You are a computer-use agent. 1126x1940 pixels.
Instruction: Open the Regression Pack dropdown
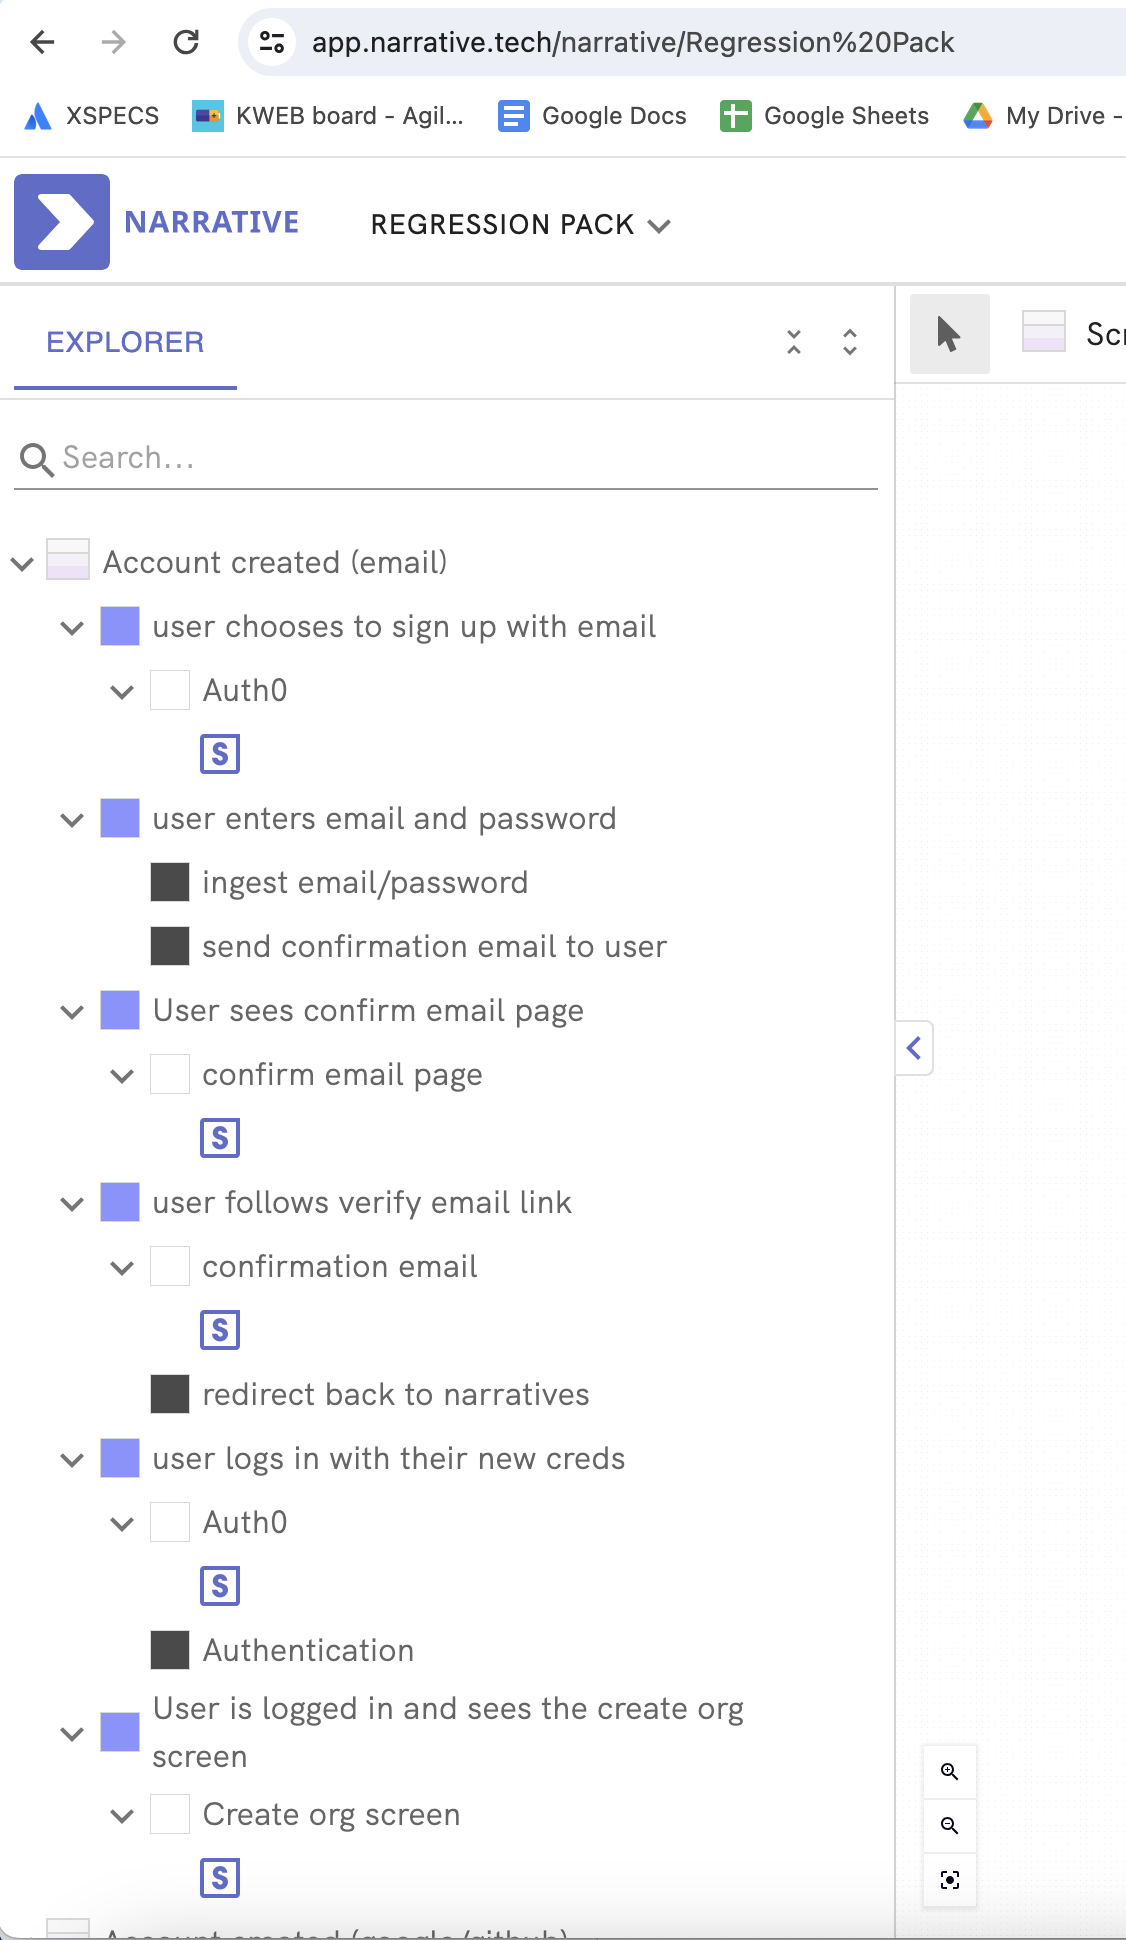(520, 224)
